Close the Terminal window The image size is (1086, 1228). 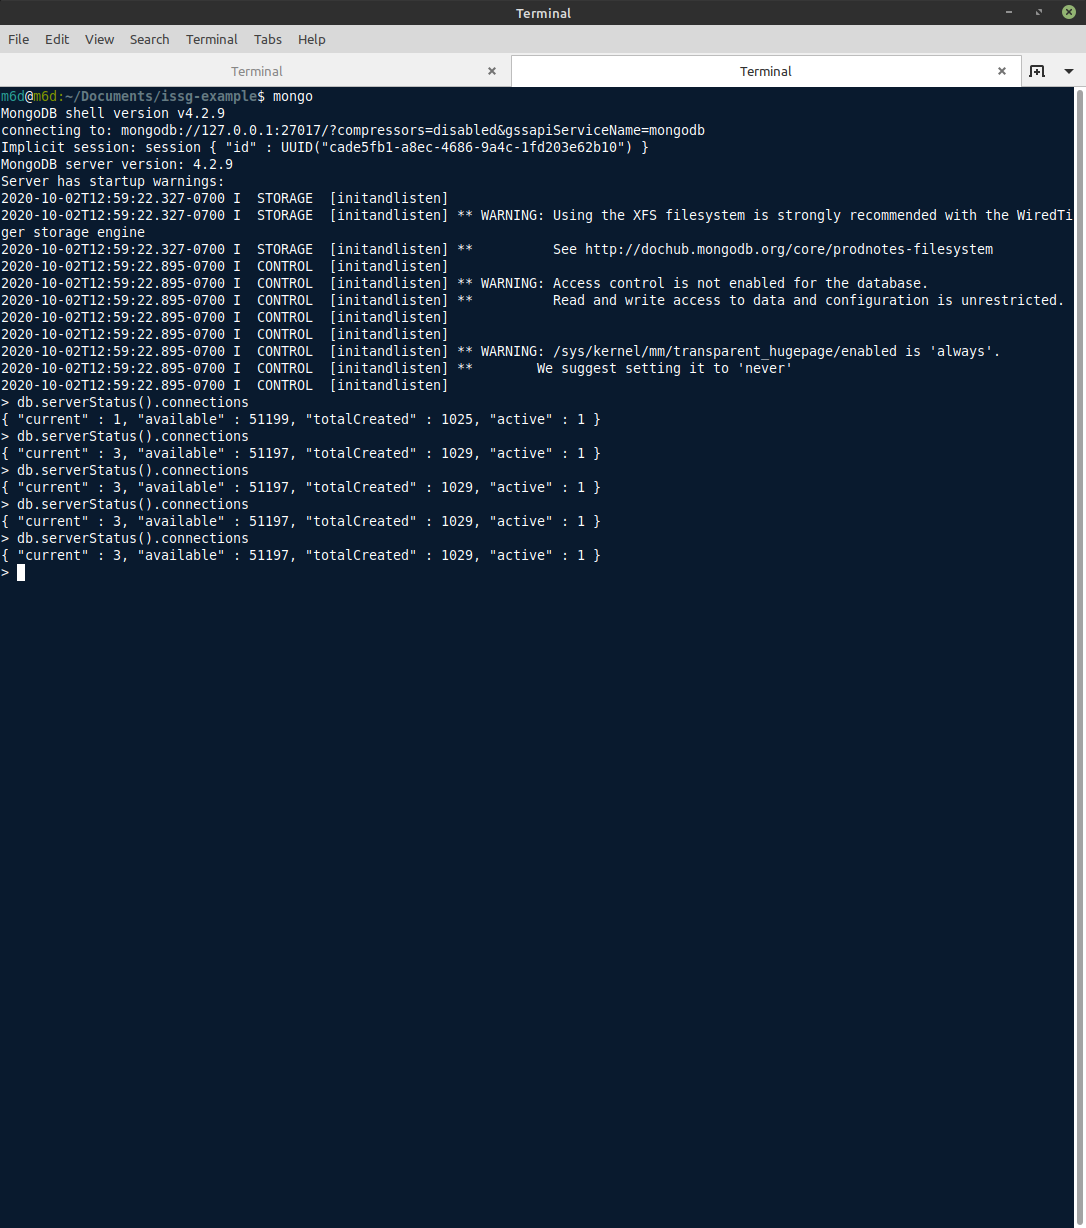pos(1069,13)
